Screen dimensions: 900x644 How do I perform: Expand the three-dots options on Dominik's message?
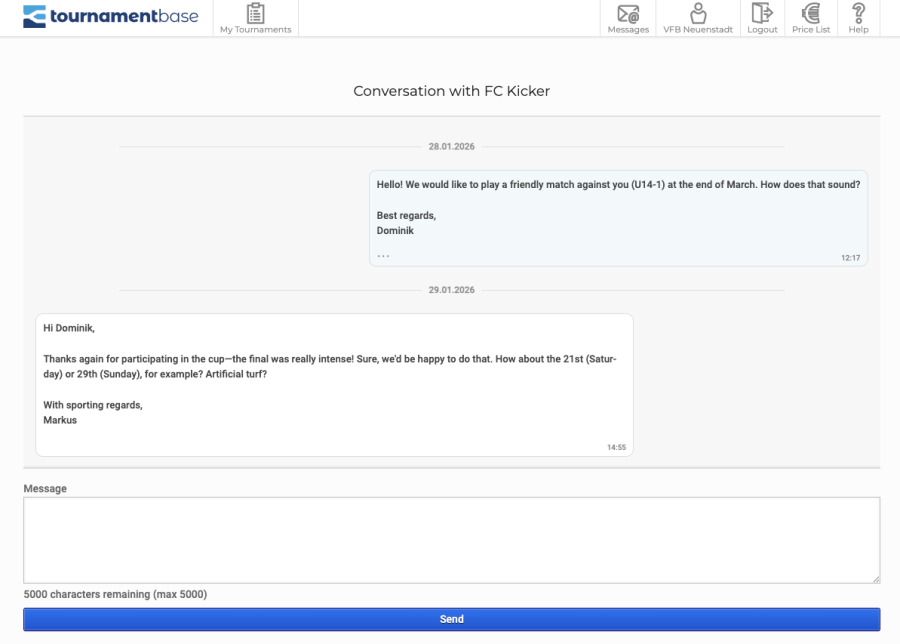(383, 256)
